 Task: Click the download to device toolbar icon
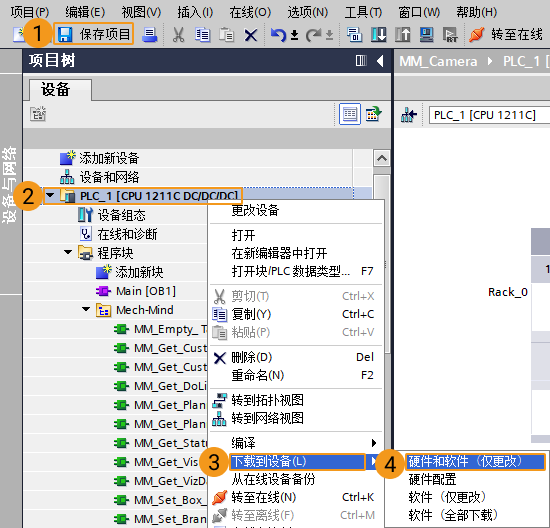pos(378,34)
